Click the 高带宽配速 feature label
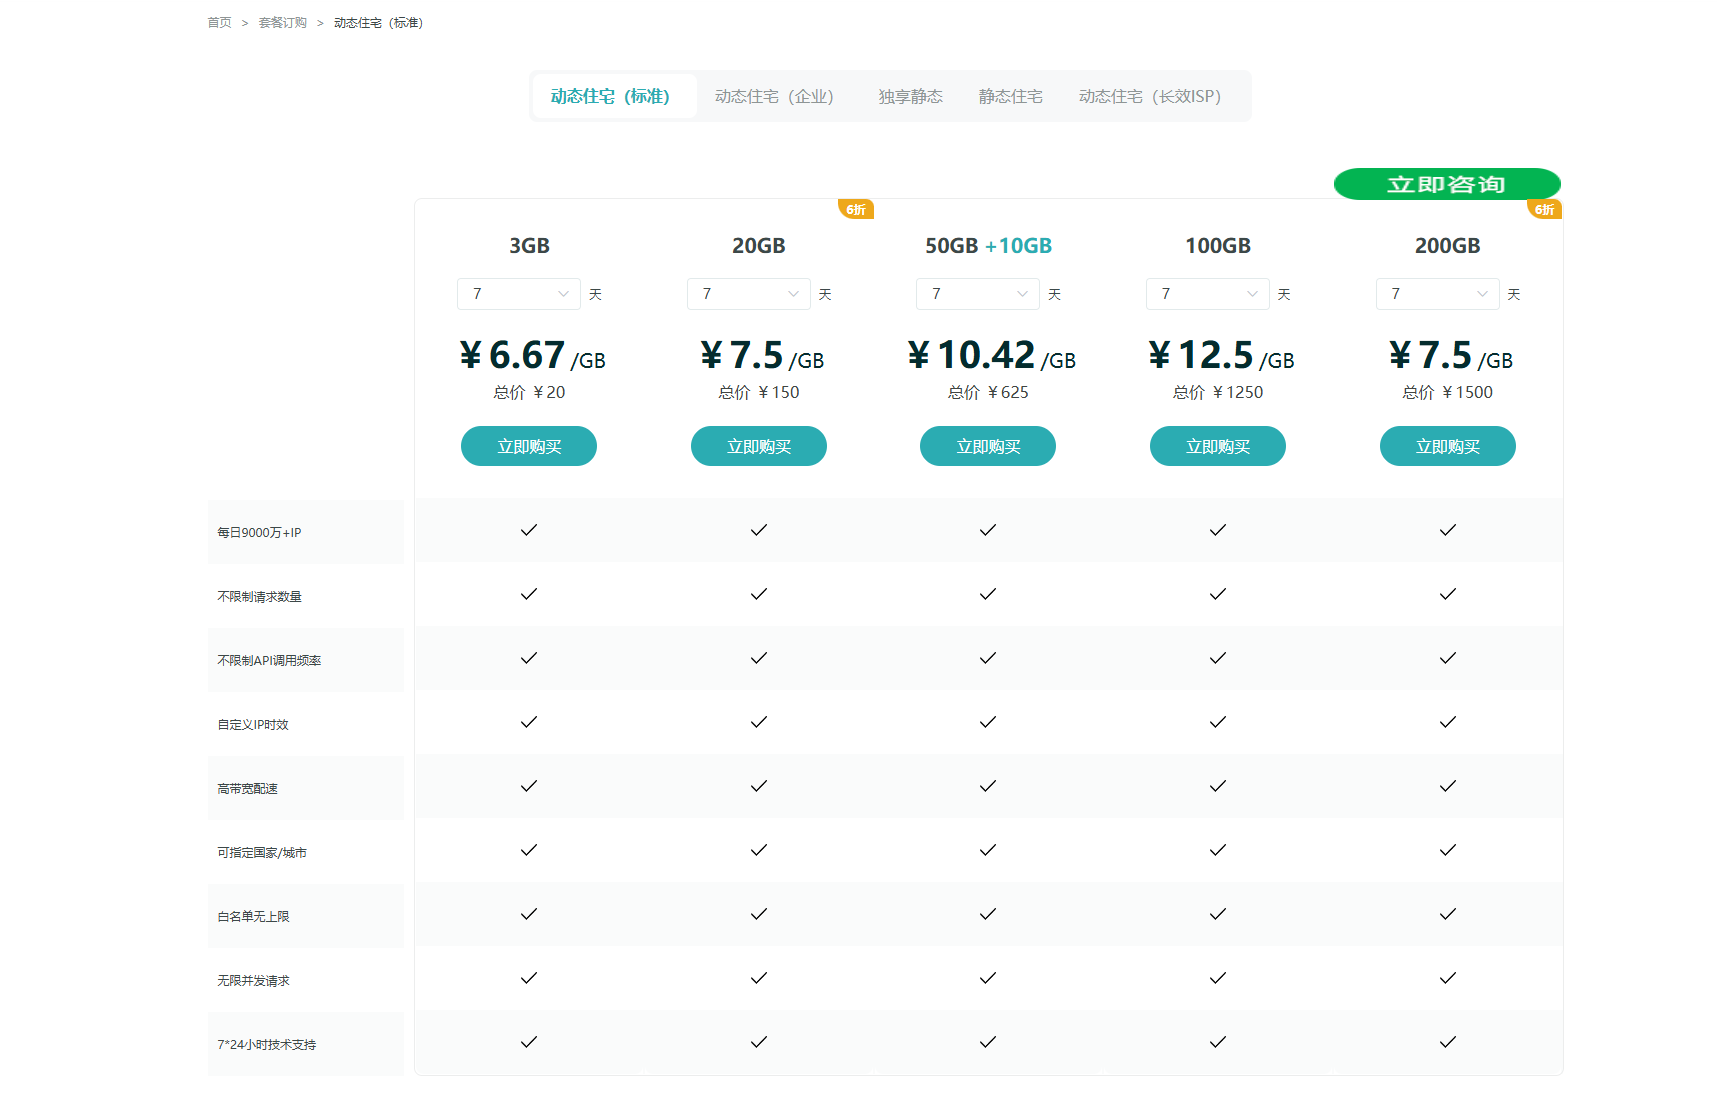This screenshot has height=1098, width=1717. click(x=247, y=789)
